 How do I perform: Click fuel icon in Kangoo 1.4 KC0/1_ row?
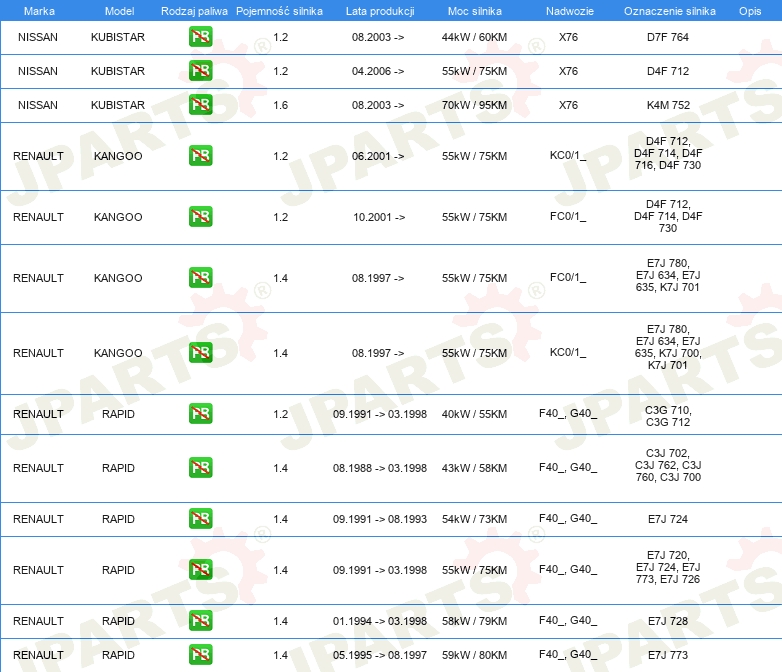click(x=200, y=352)
